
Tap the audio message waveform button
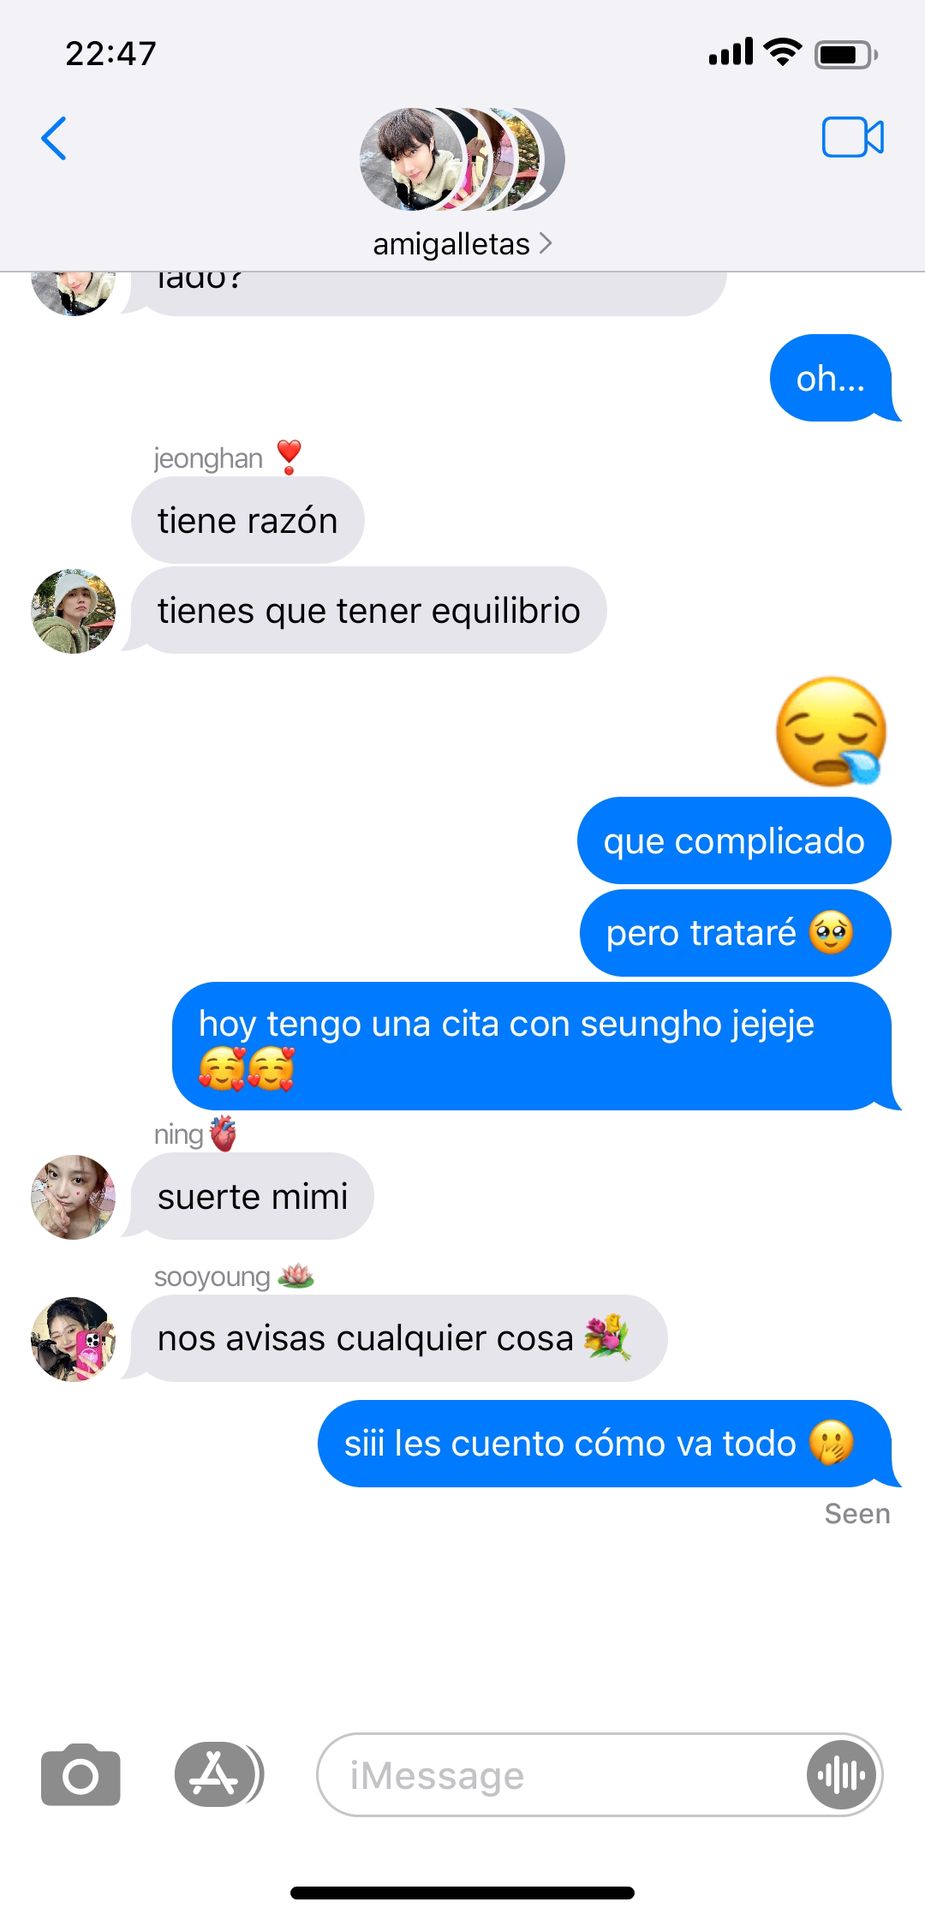pos(842,1775)
